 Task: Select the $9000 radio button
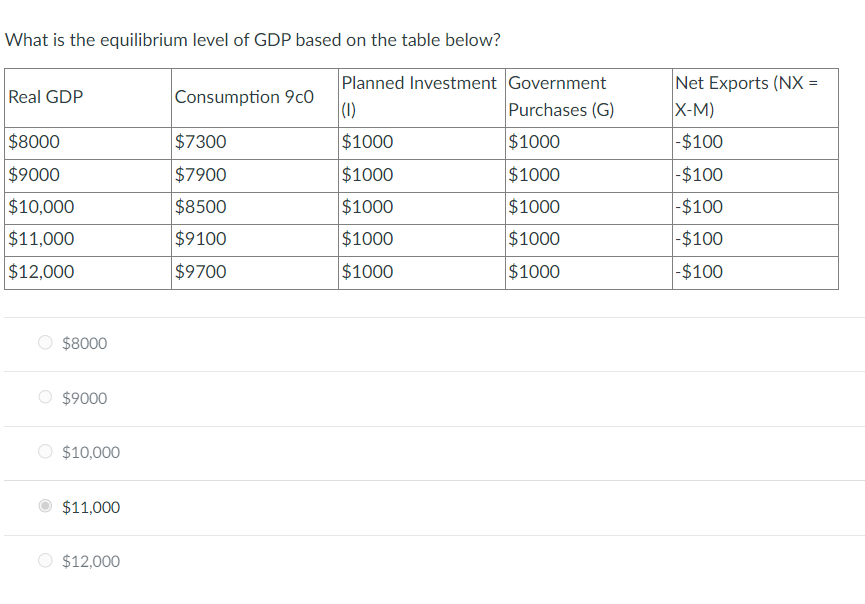pyautogui.click(x=44, y=397)
